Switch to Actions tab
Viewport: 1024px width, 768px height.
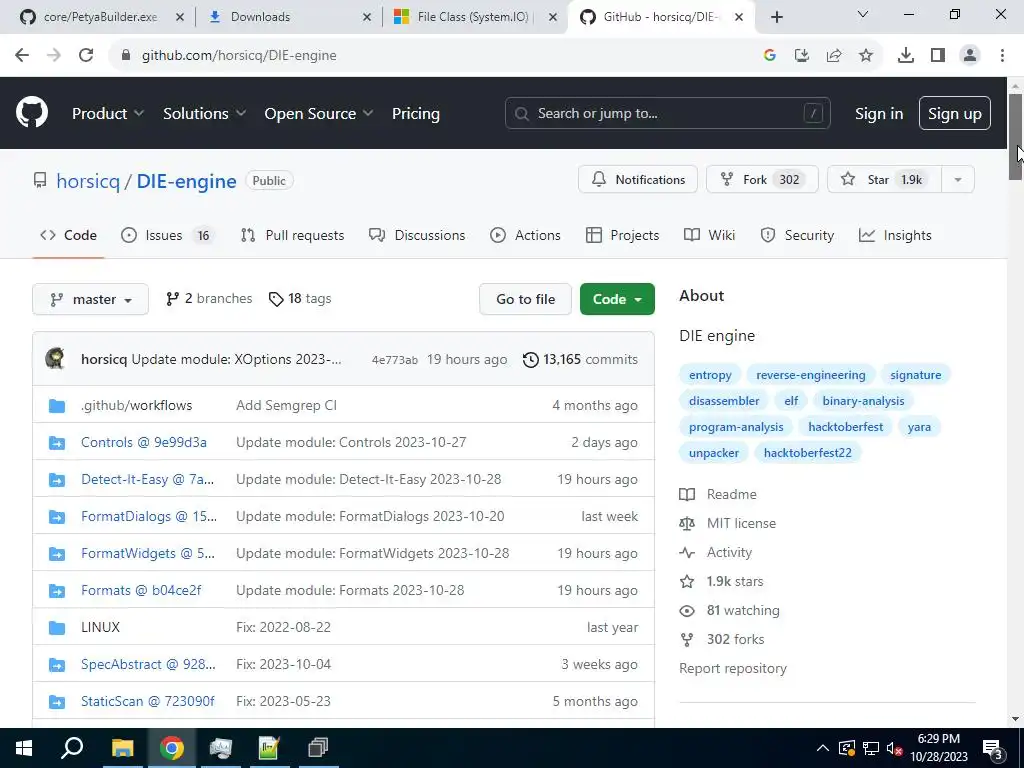(525, 235)
